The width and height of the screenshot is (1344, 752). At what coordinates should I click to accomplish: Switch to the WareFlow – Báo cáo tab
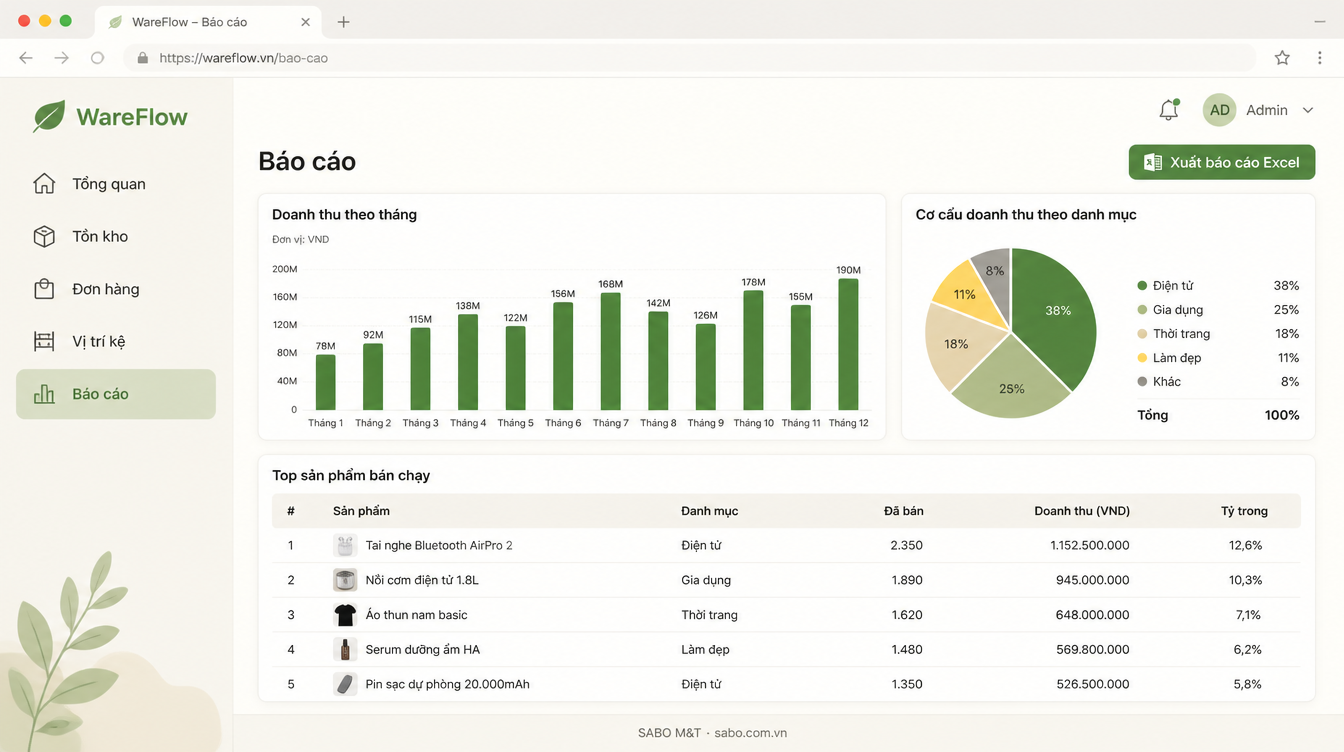(207, 22)
